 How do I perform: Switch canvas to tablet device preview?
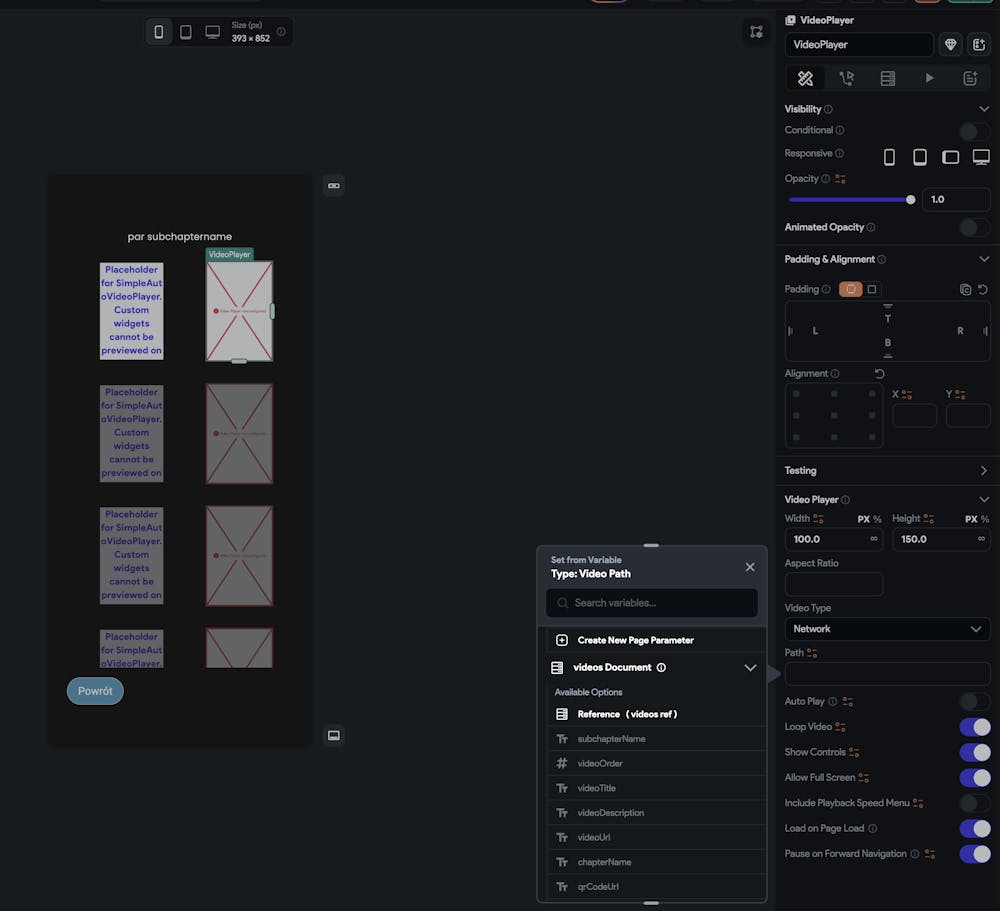[185, 32]
